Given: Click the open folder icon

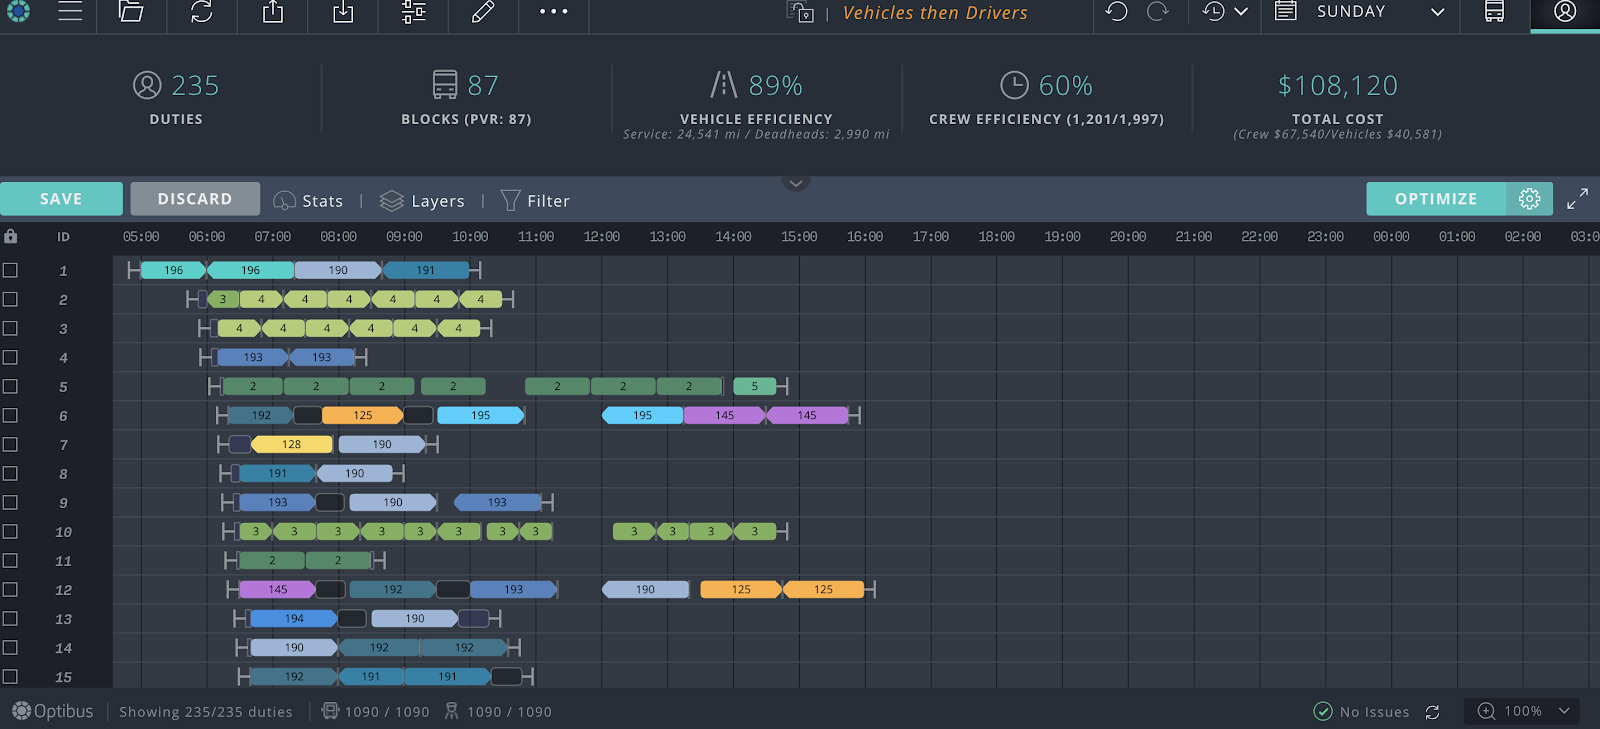Looking at the screenshot, I should 131,12.
